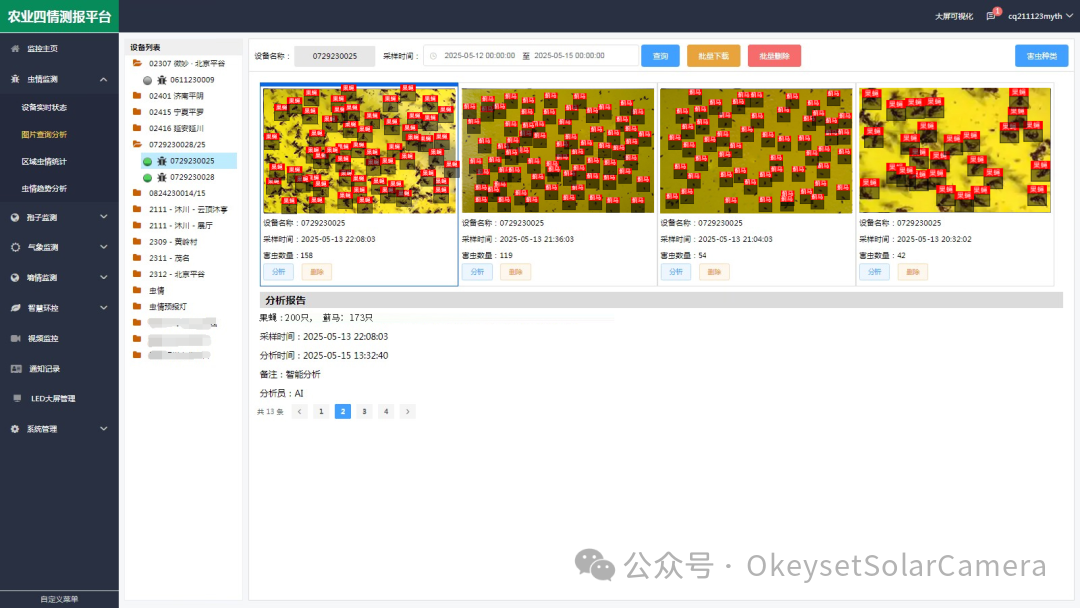1080x608 pixels.
Task: Click the 智慧环控 leaf icon
Action: [15, 308]
